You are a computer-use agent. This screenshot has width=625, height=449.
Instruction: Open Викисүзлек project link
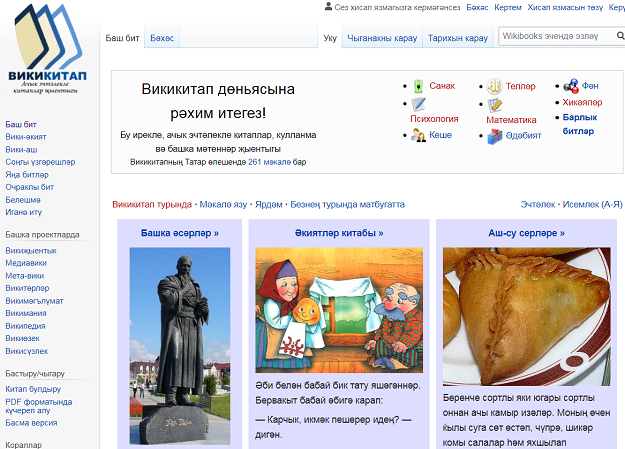pos(27,351)
